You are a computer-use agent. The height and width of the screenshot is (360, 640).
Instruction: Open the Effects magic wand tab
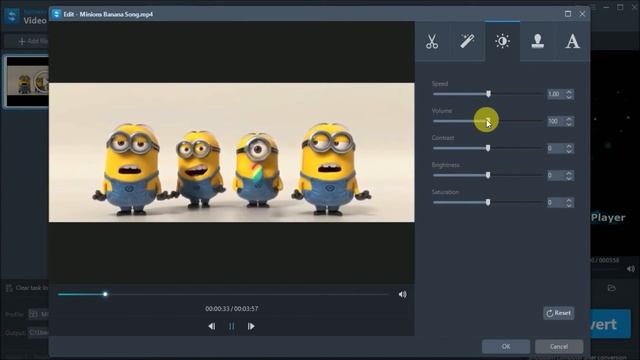[467, 41]
